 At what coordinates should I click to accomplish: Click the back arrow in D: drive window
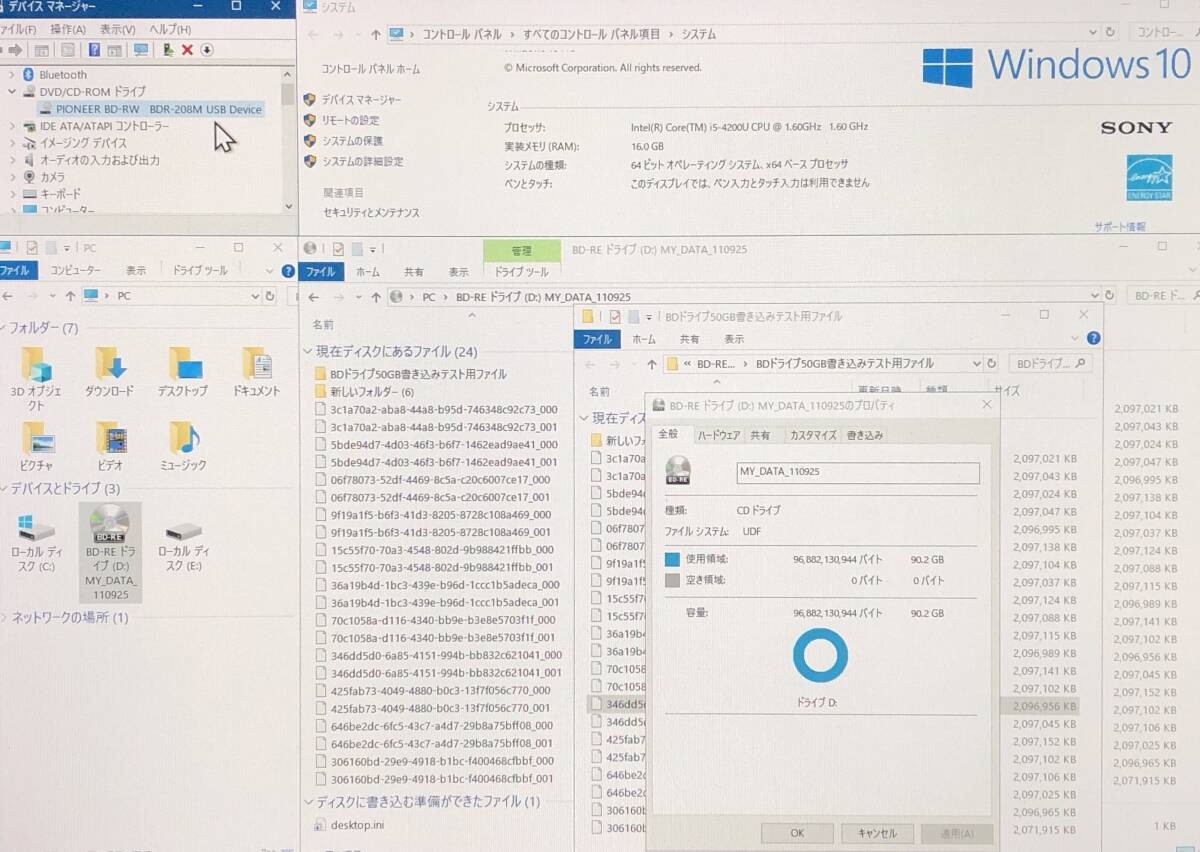coord(313,297)
